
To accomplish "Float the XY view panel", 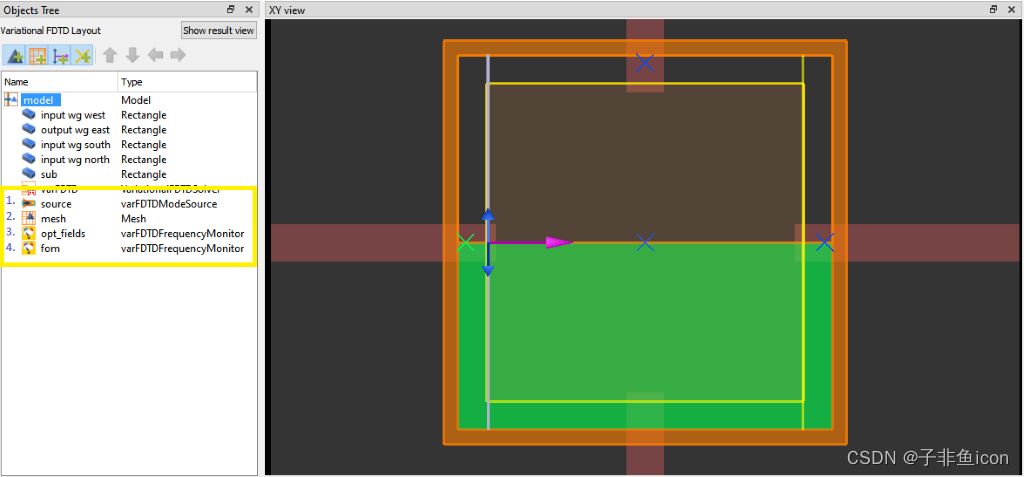I will click(993, 9).
